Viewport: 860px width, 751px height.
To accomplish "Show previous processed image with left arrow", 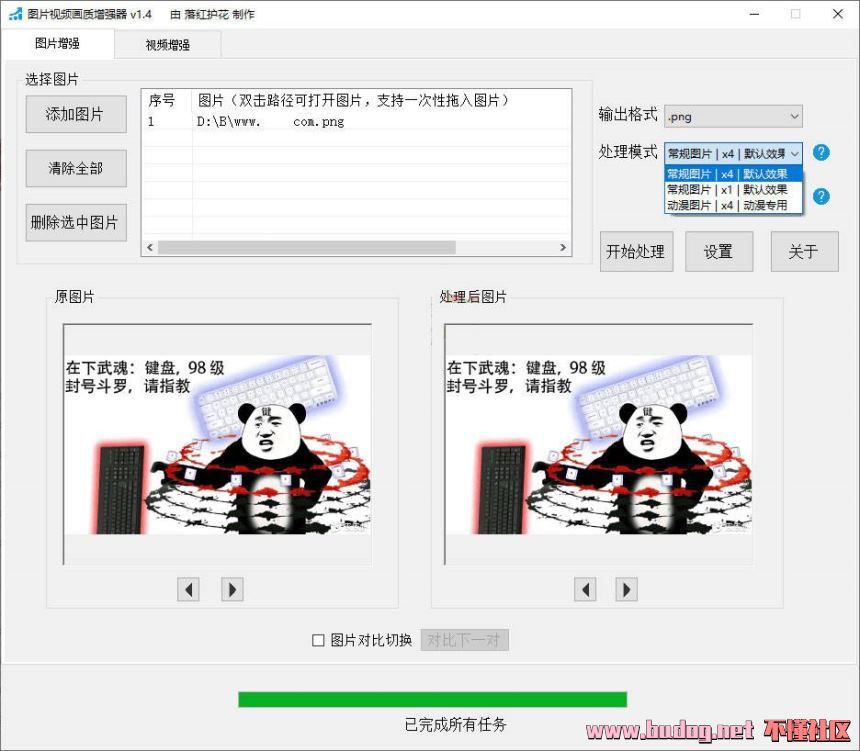I will [585, 590].
